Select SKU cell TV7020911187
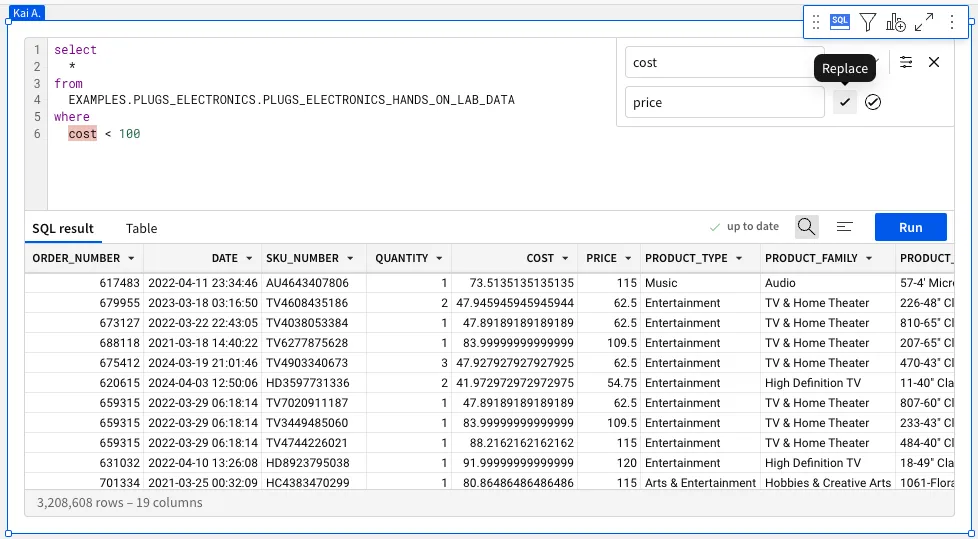The image size is (978, 539). (x=314, y=402)
